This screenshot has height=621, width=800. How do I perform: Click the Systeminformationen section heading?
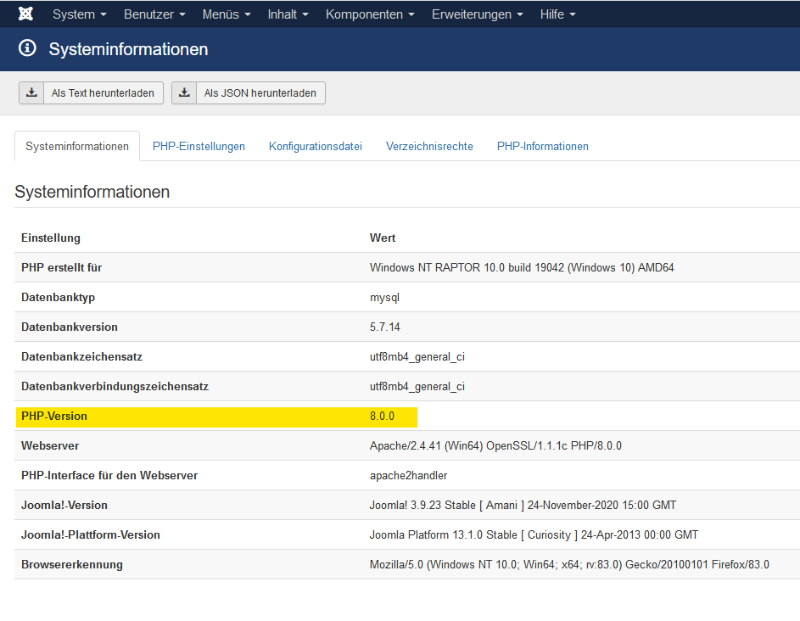click(x=92, y=192)
